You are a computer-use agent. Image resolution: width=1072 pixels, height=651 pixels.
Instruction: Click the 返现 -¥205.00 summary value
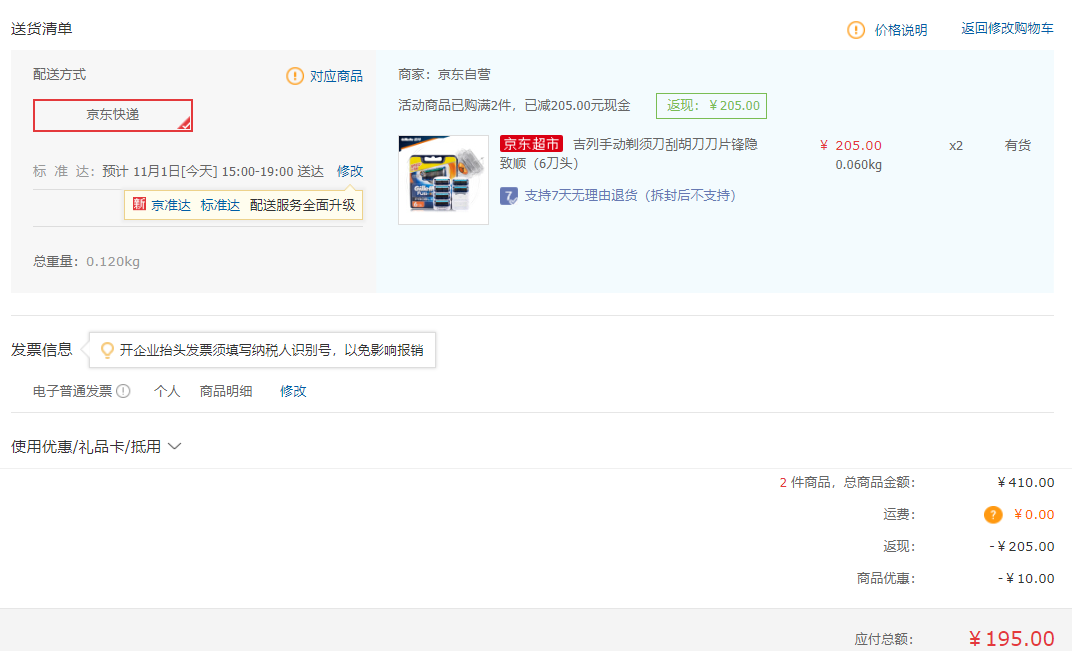1021,546
